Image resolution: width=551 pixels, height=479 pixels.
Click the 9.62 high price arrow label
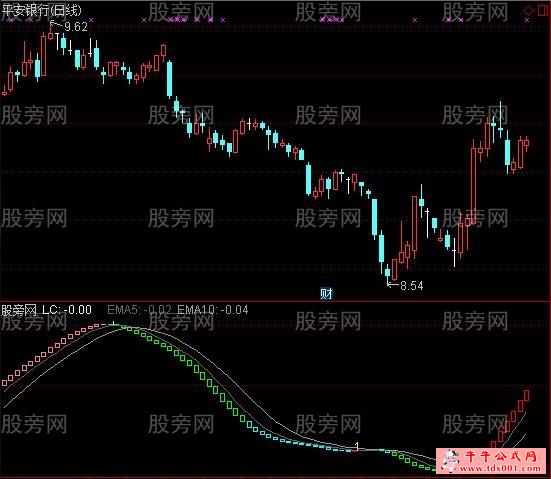(x=69, y=26)
